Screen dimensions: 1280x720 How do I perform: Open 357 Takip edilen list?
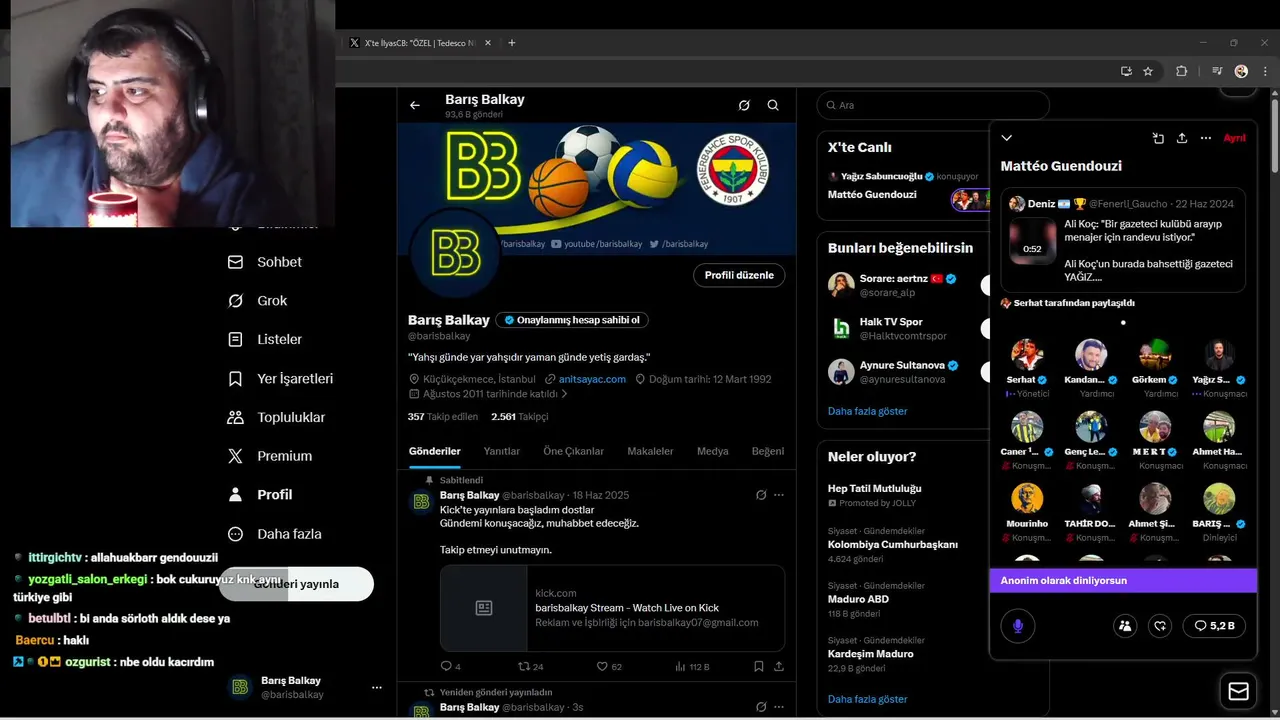[443, 416]
